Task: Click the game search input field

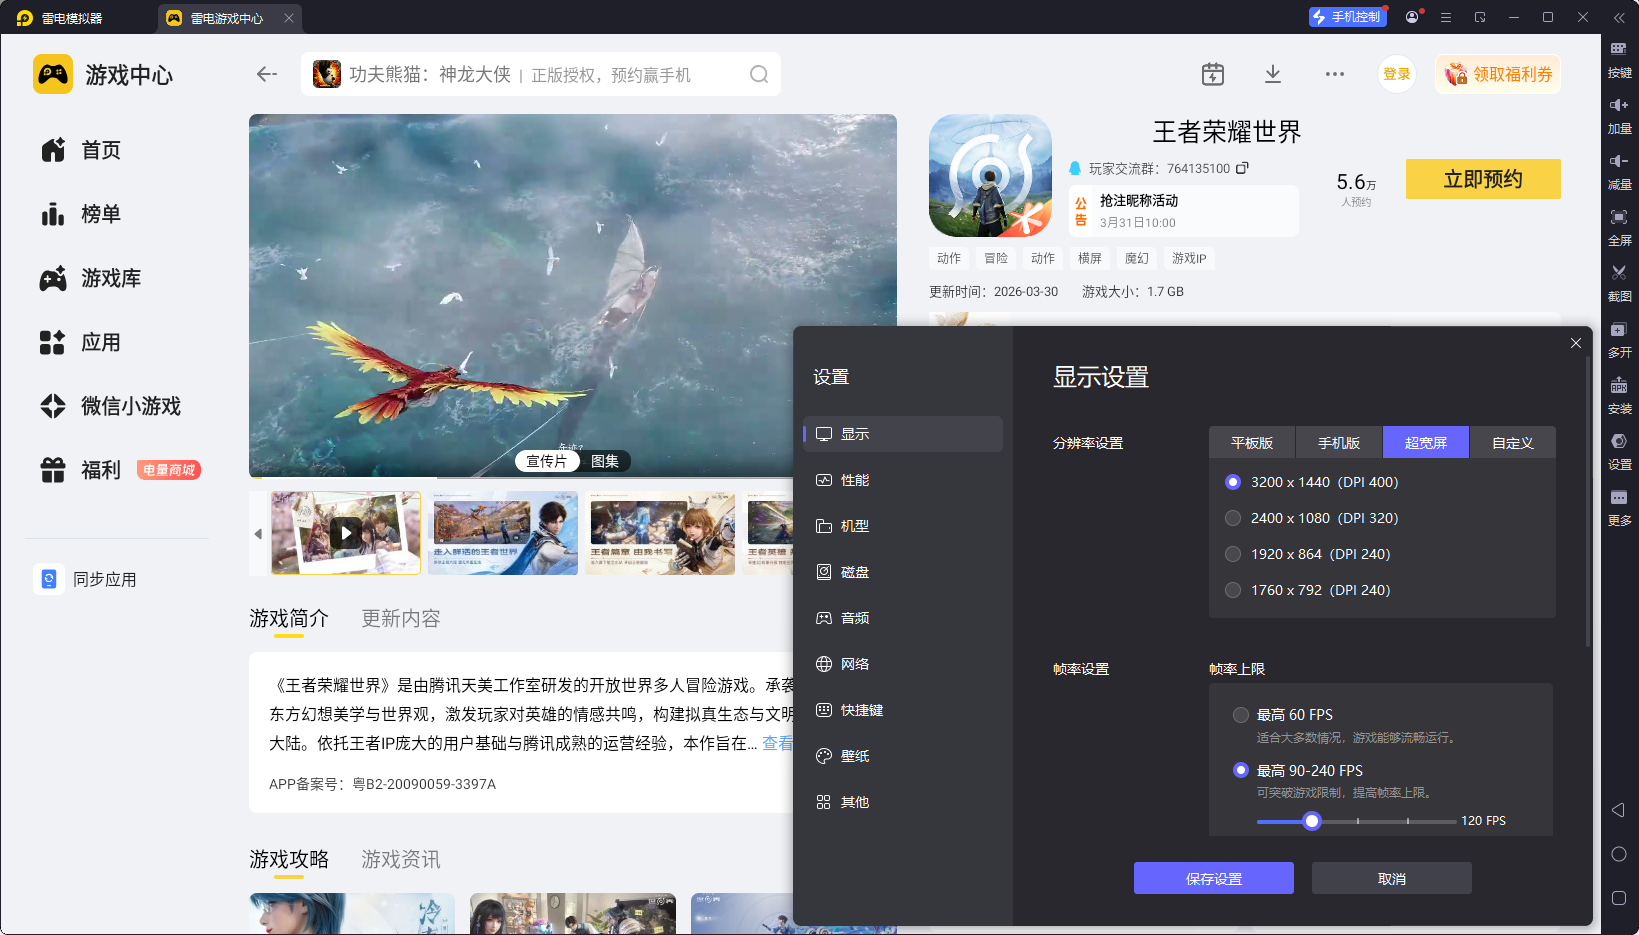Action: tap(540, 75)
